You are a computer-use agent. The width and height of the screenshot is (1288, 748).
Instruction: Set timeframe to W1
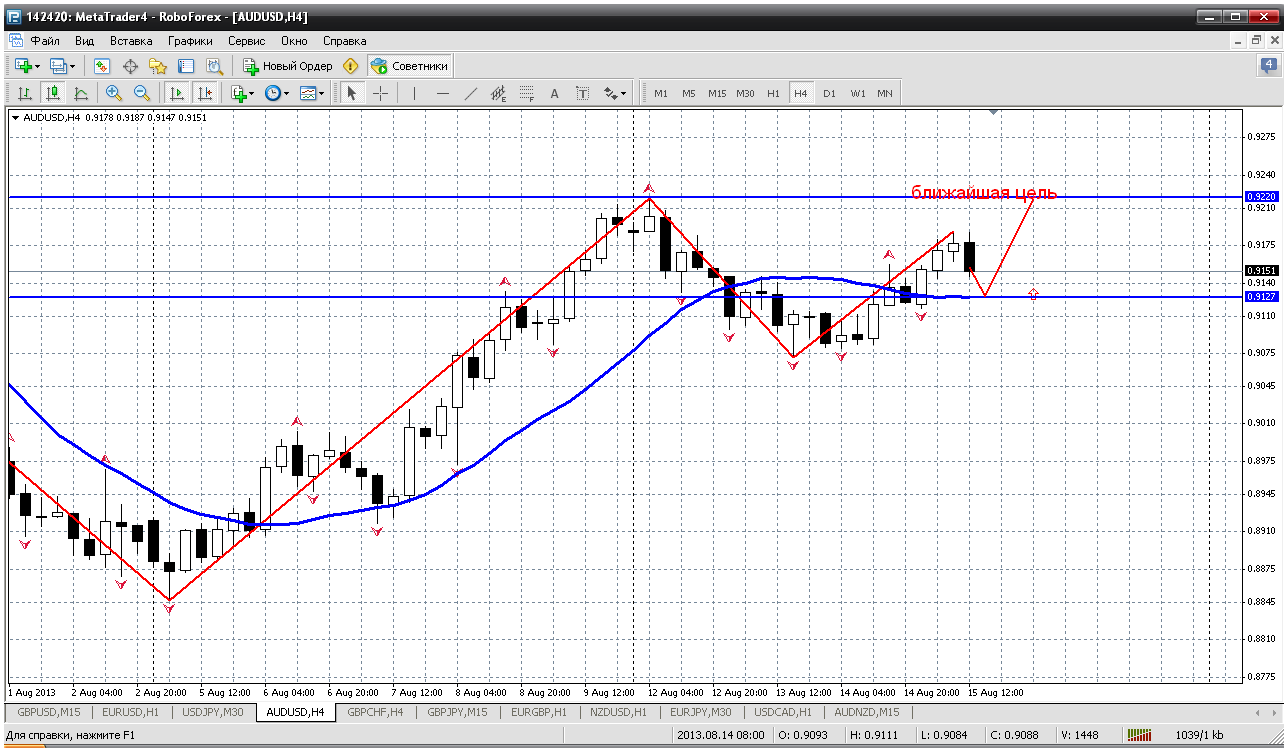(858, 93)
